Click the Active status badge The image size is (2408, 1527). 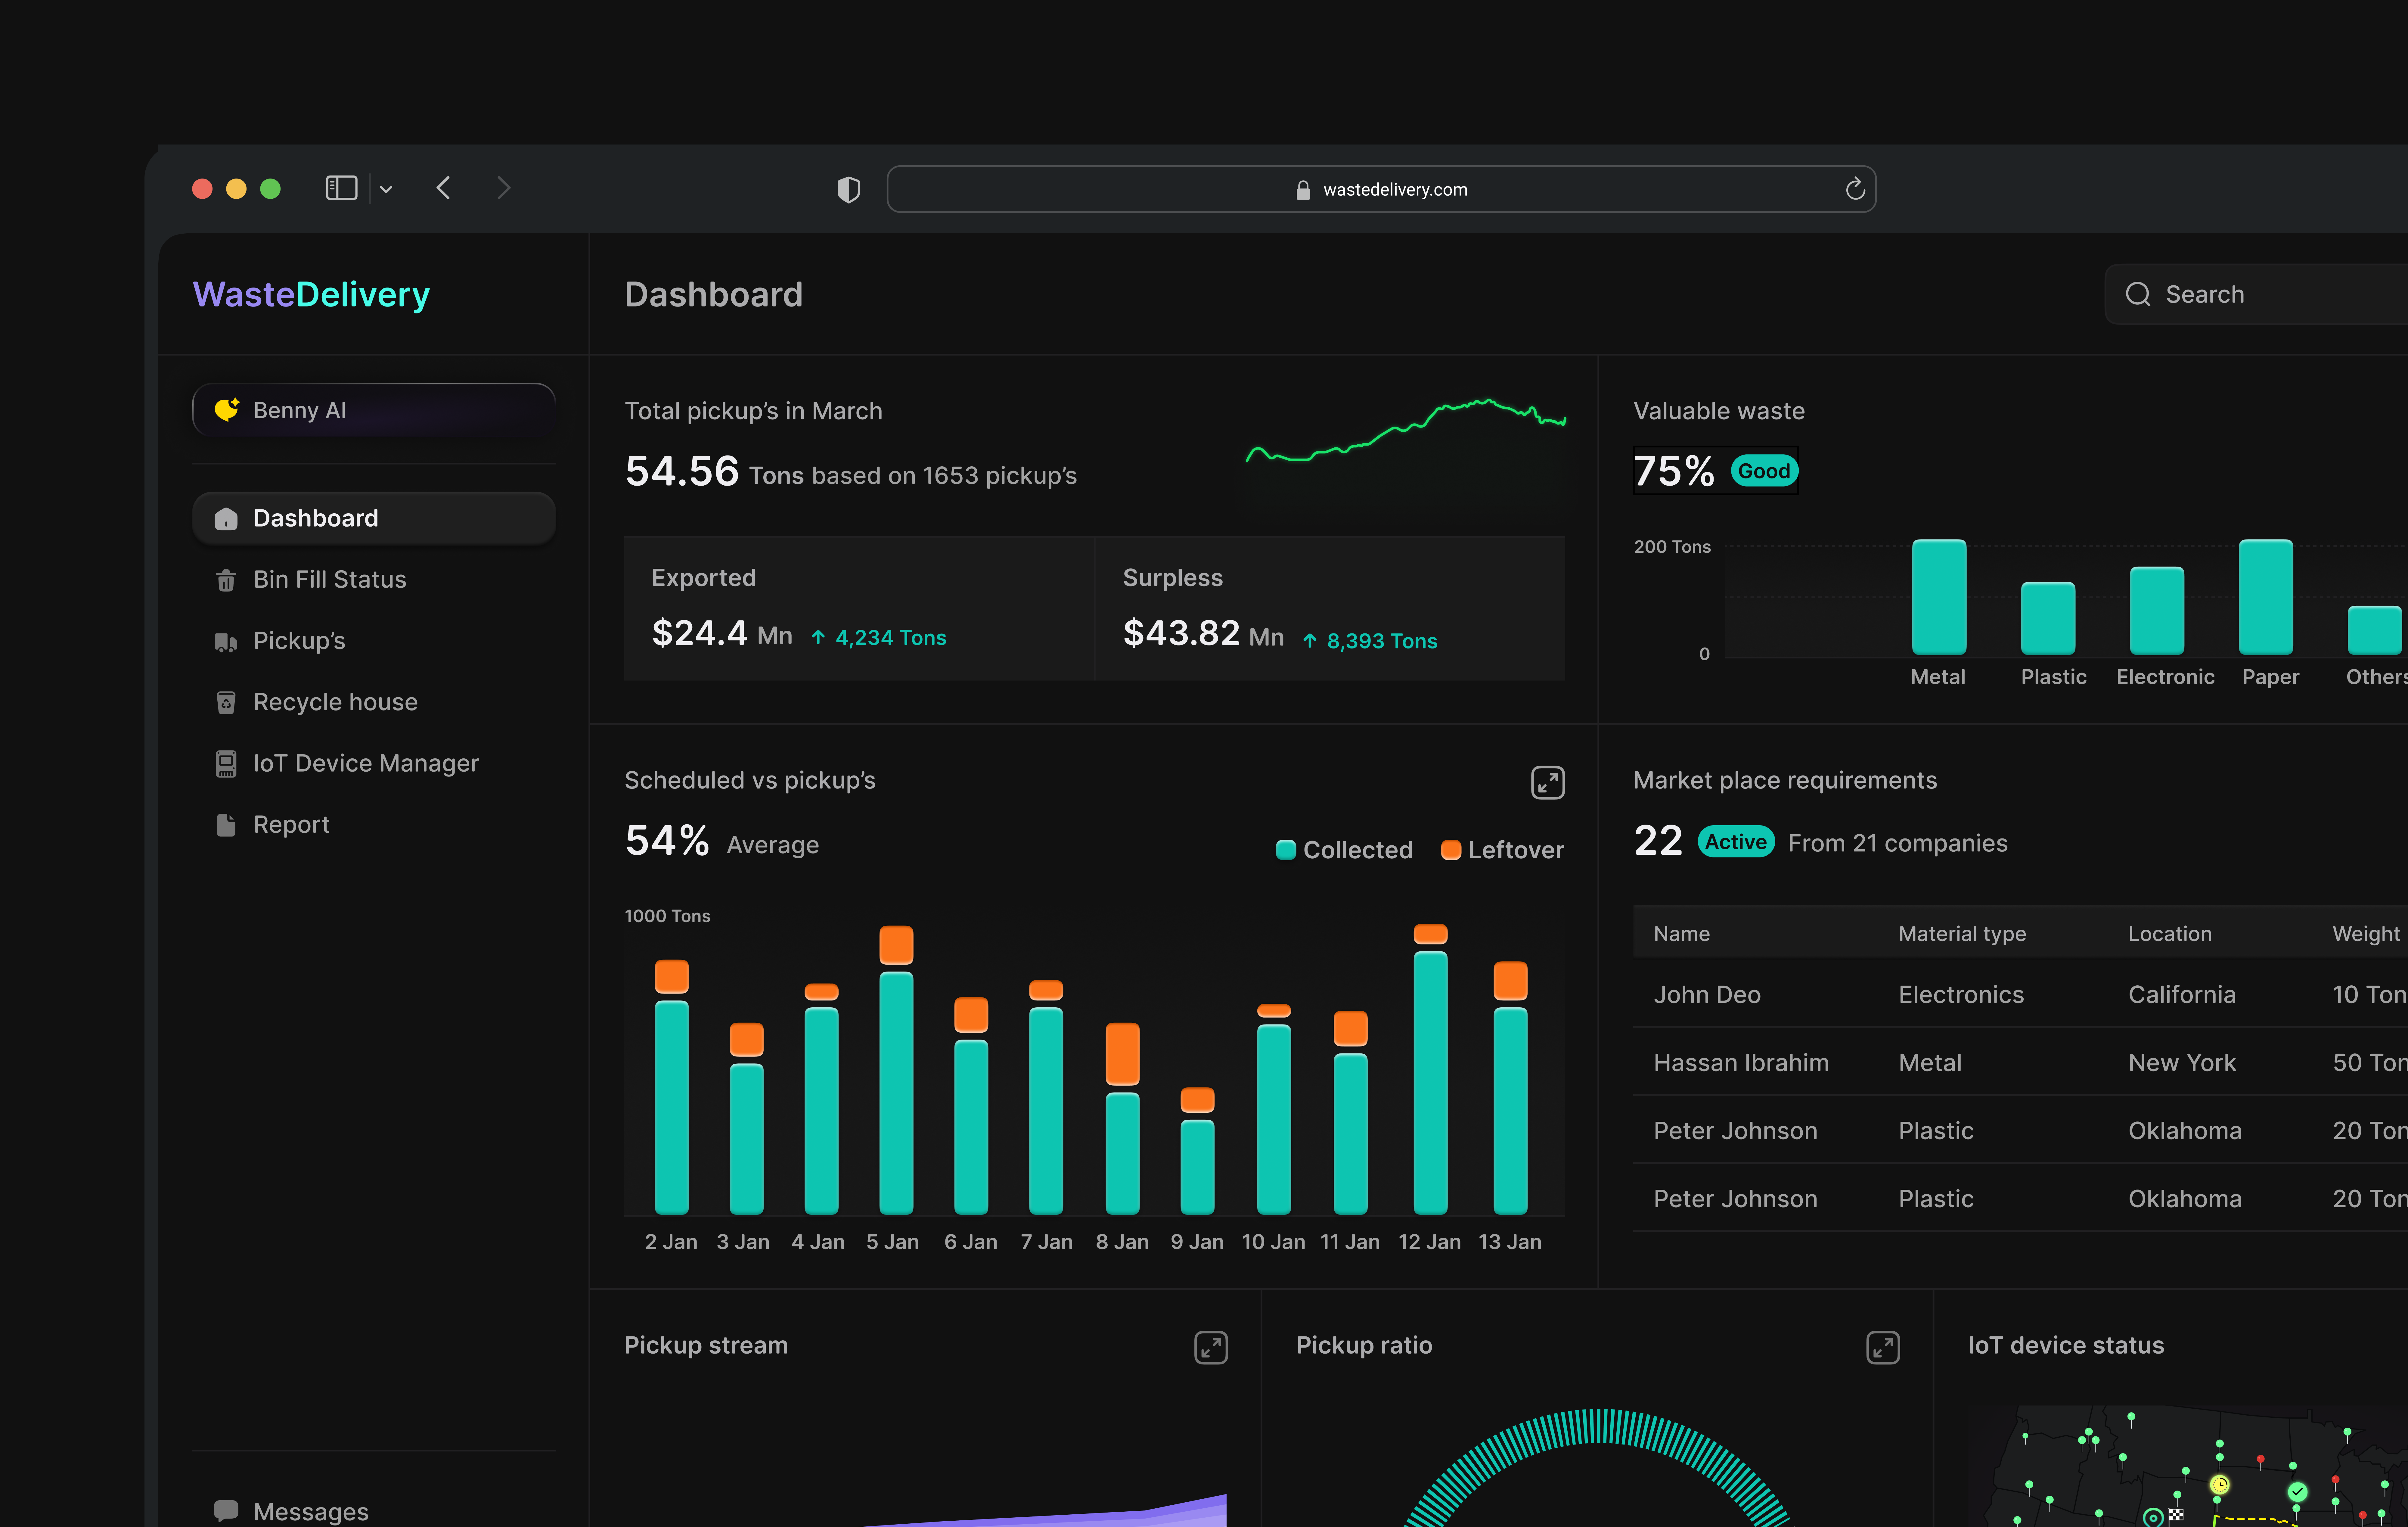point(1736,842)
